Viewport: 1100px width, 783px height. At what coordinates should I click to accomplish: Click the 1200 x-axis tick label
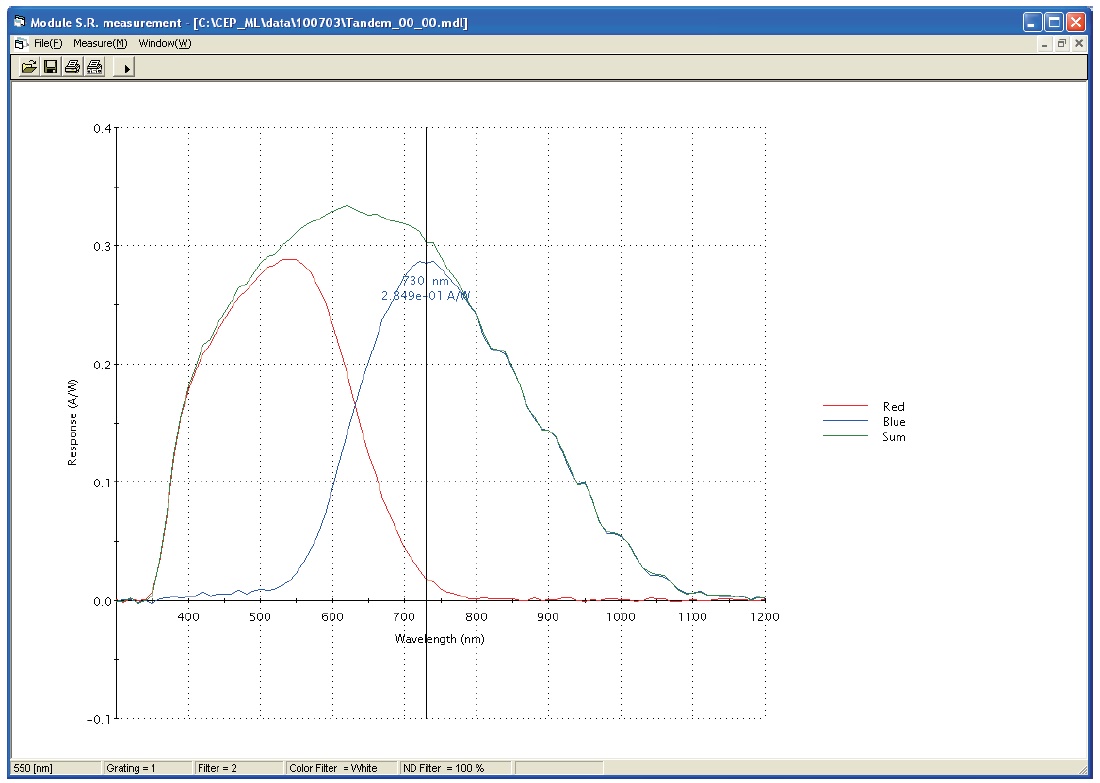click(x=765, y=617)
